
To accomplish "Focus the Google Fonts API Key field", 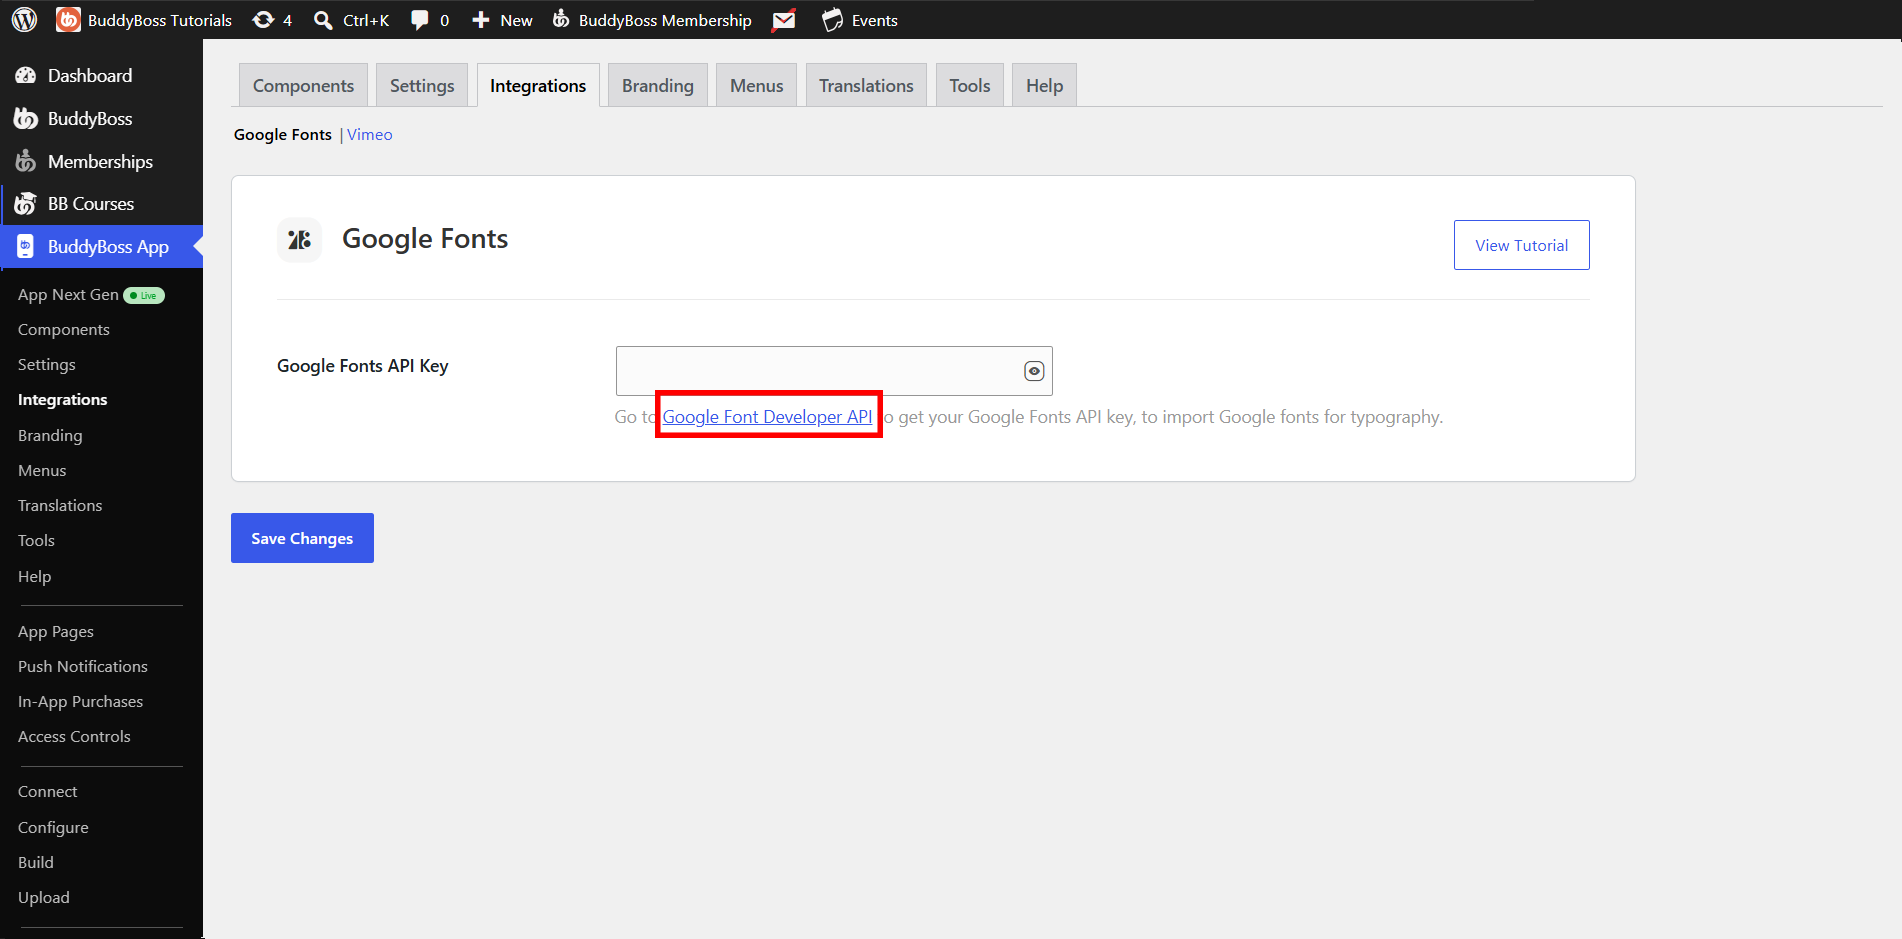I will pos(834,371).
